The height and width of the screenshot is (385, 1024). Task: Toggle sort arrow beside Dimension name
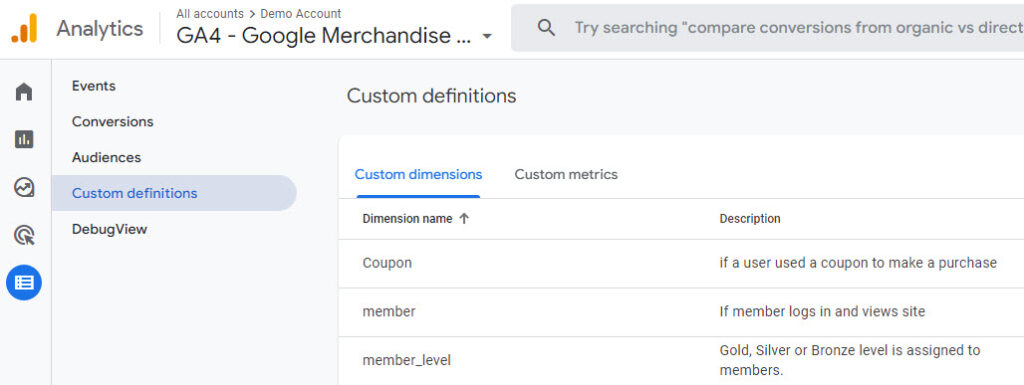point(464,219)
